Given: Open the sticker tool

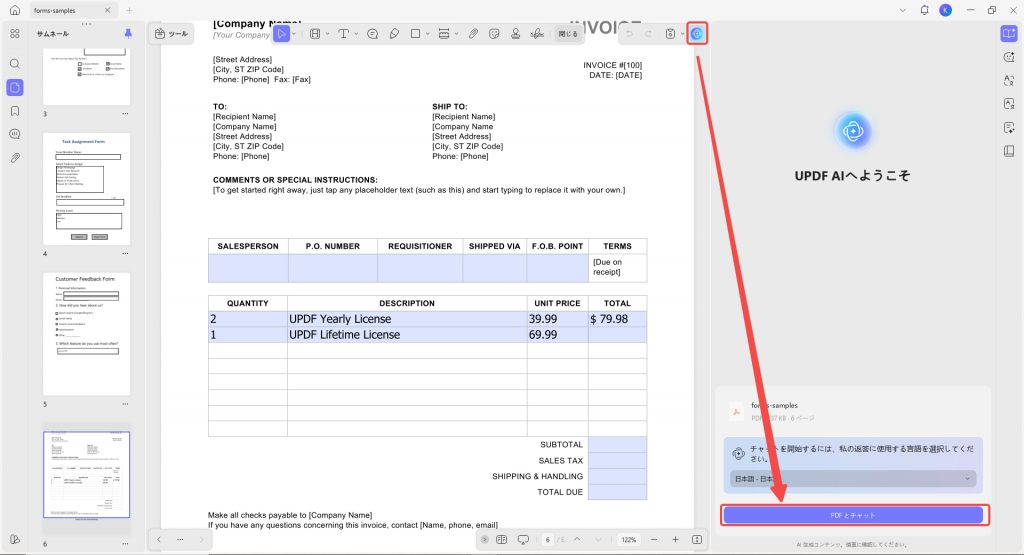Looking at the screenshot, I should (494, 34).
